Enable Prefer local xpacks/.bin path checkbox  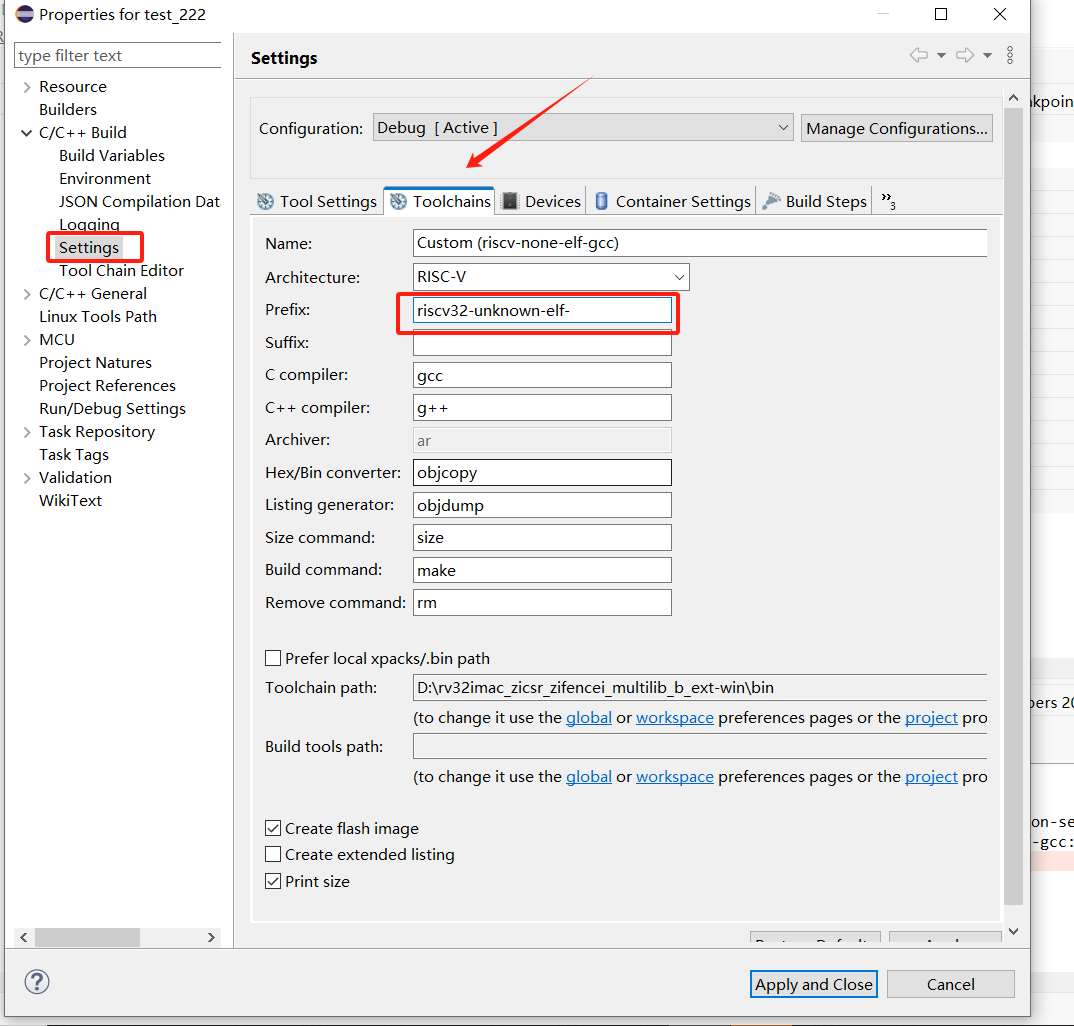tap(273, 658)
